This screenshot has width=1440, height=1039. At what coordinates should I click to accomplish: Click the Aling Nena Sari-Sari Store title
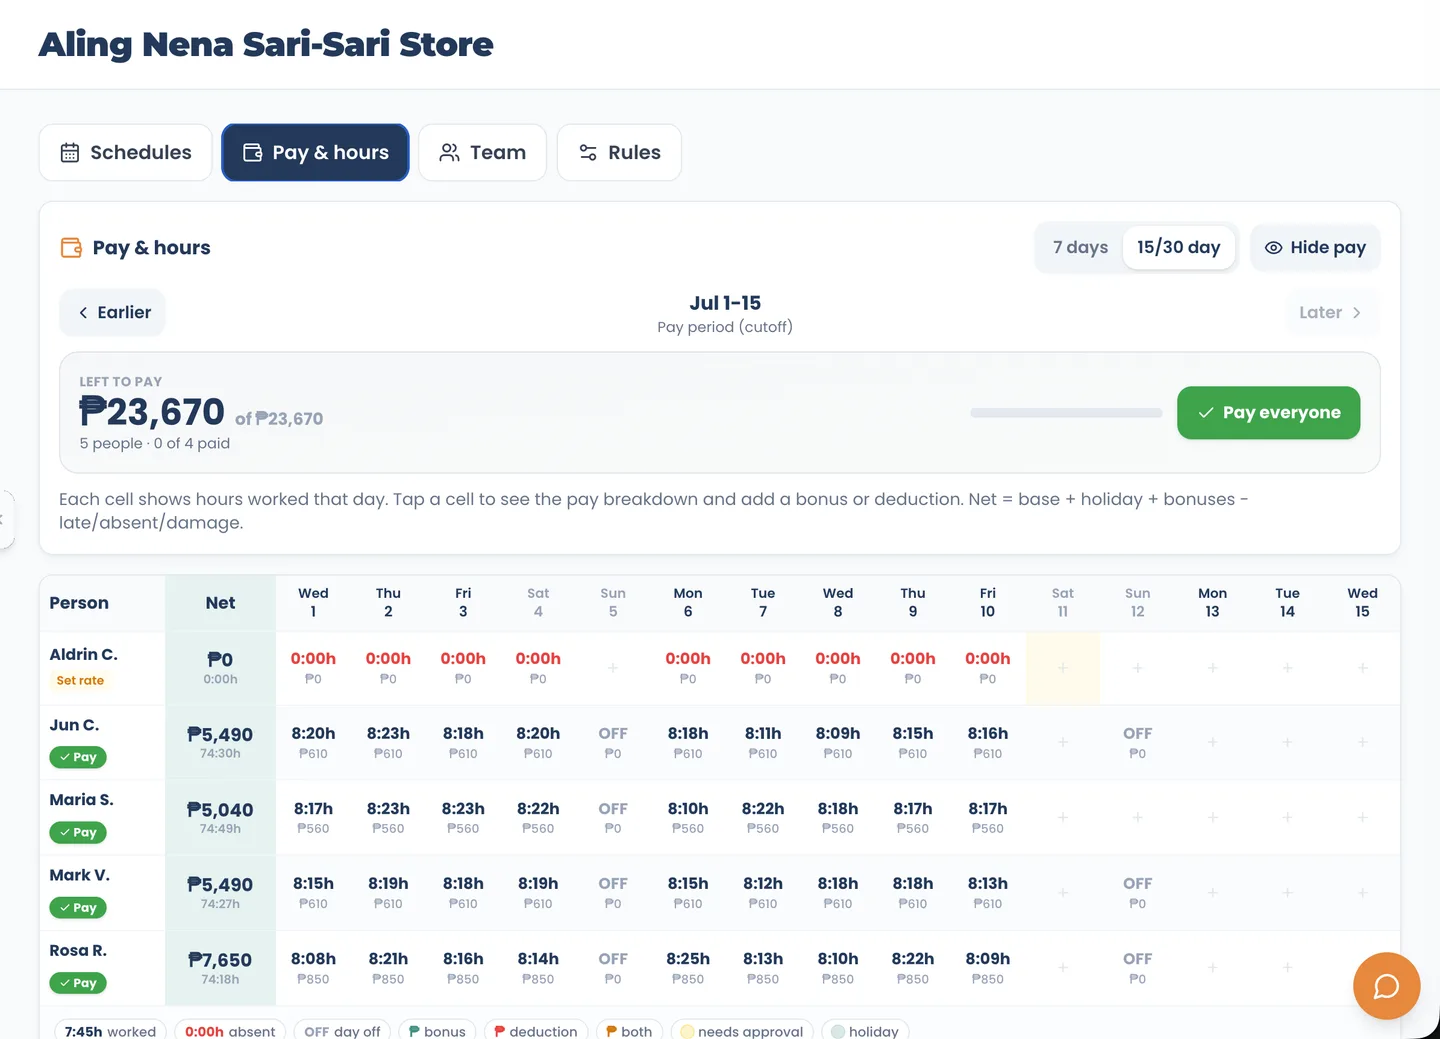click(266, 44)
